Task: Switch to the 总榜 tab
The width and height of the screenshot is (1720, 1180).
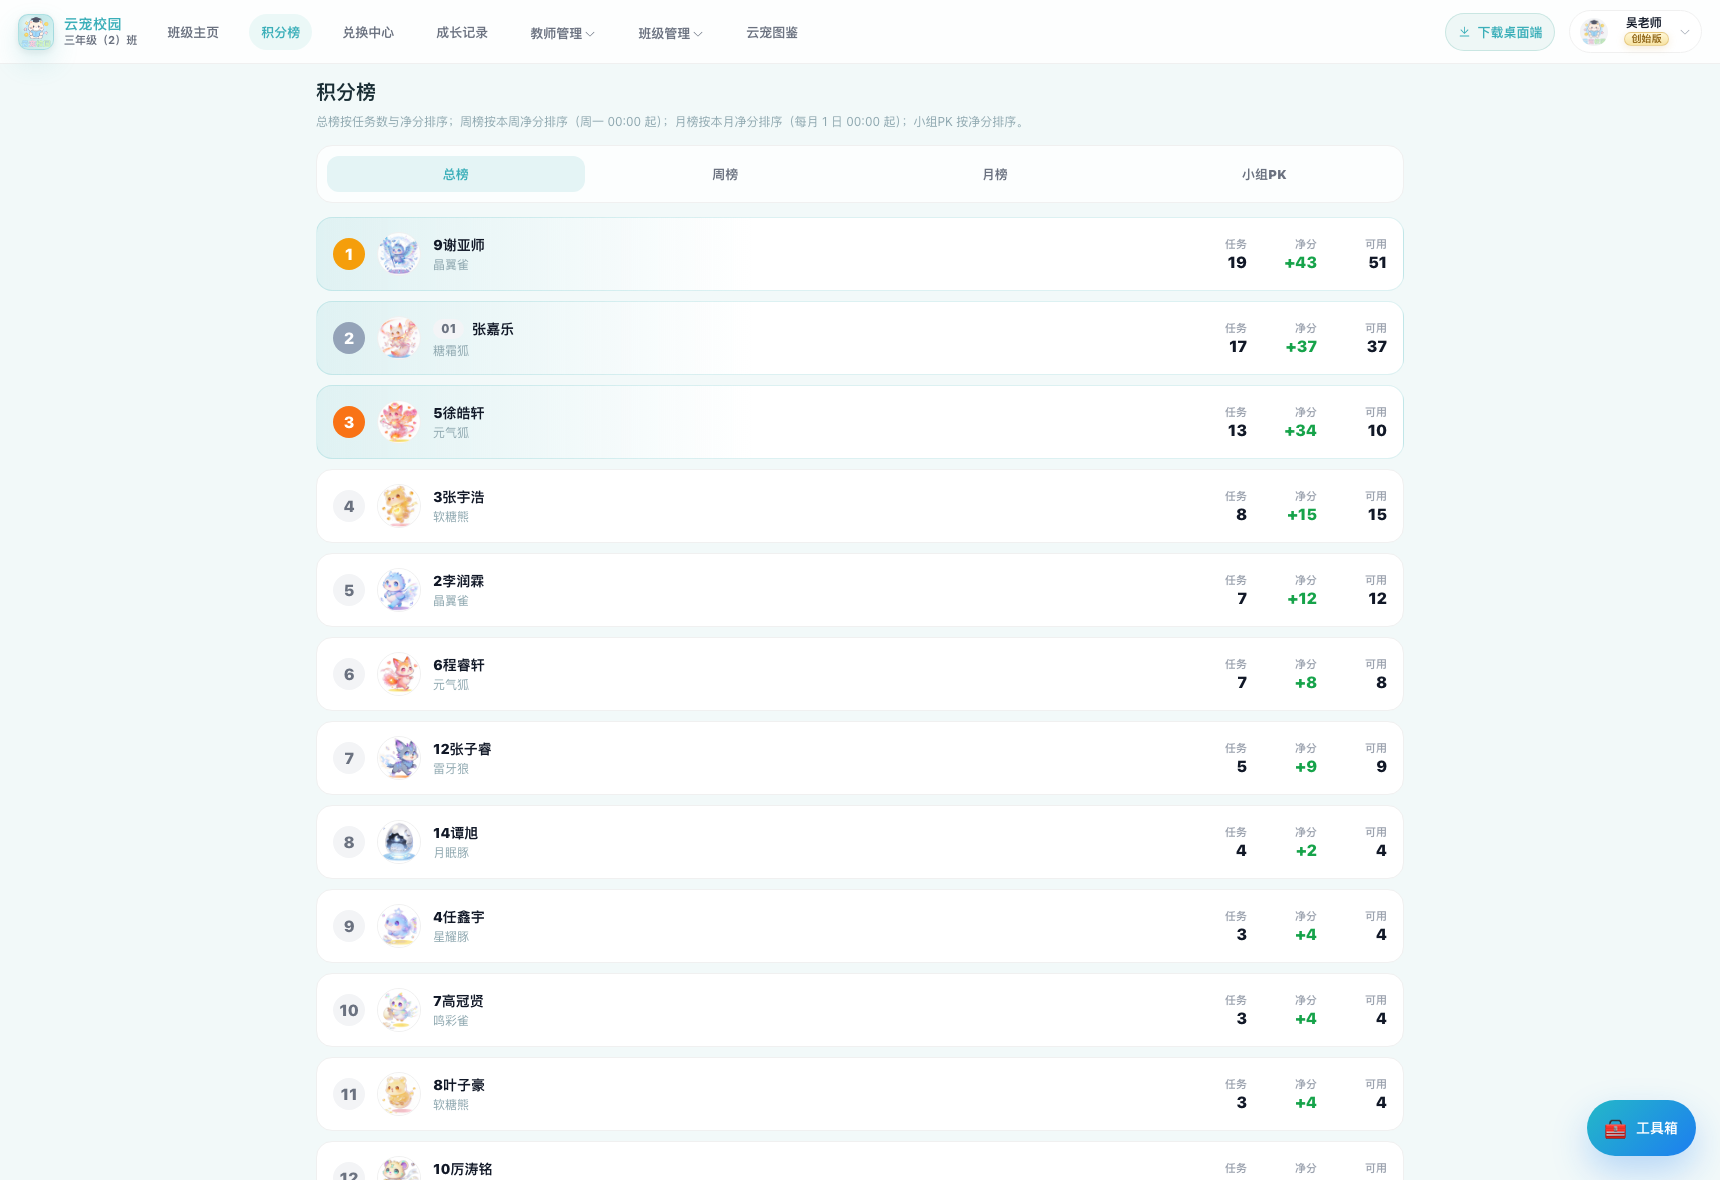Action: click(456, 174)
